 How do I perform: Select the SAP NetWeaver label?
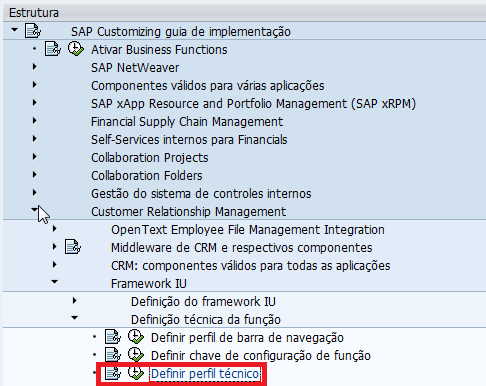pyautogui.click(x=135, y=68)
